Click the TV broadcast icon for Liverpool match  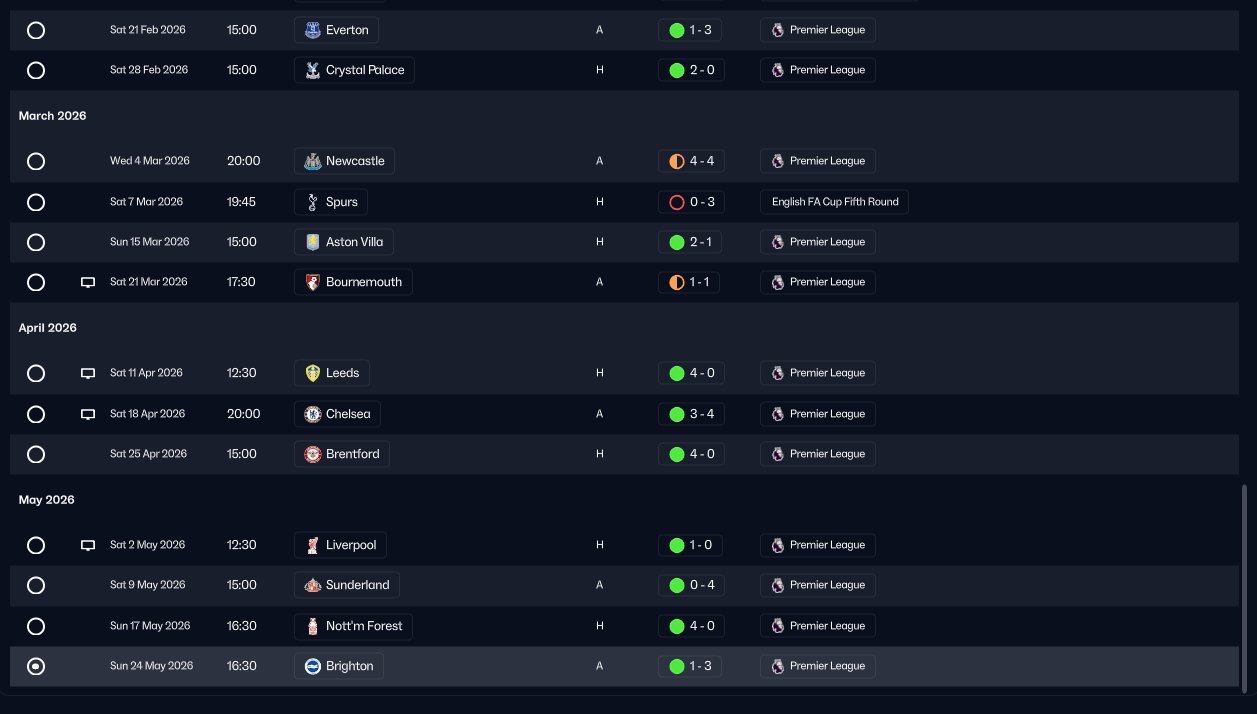[x=88, y=545]
